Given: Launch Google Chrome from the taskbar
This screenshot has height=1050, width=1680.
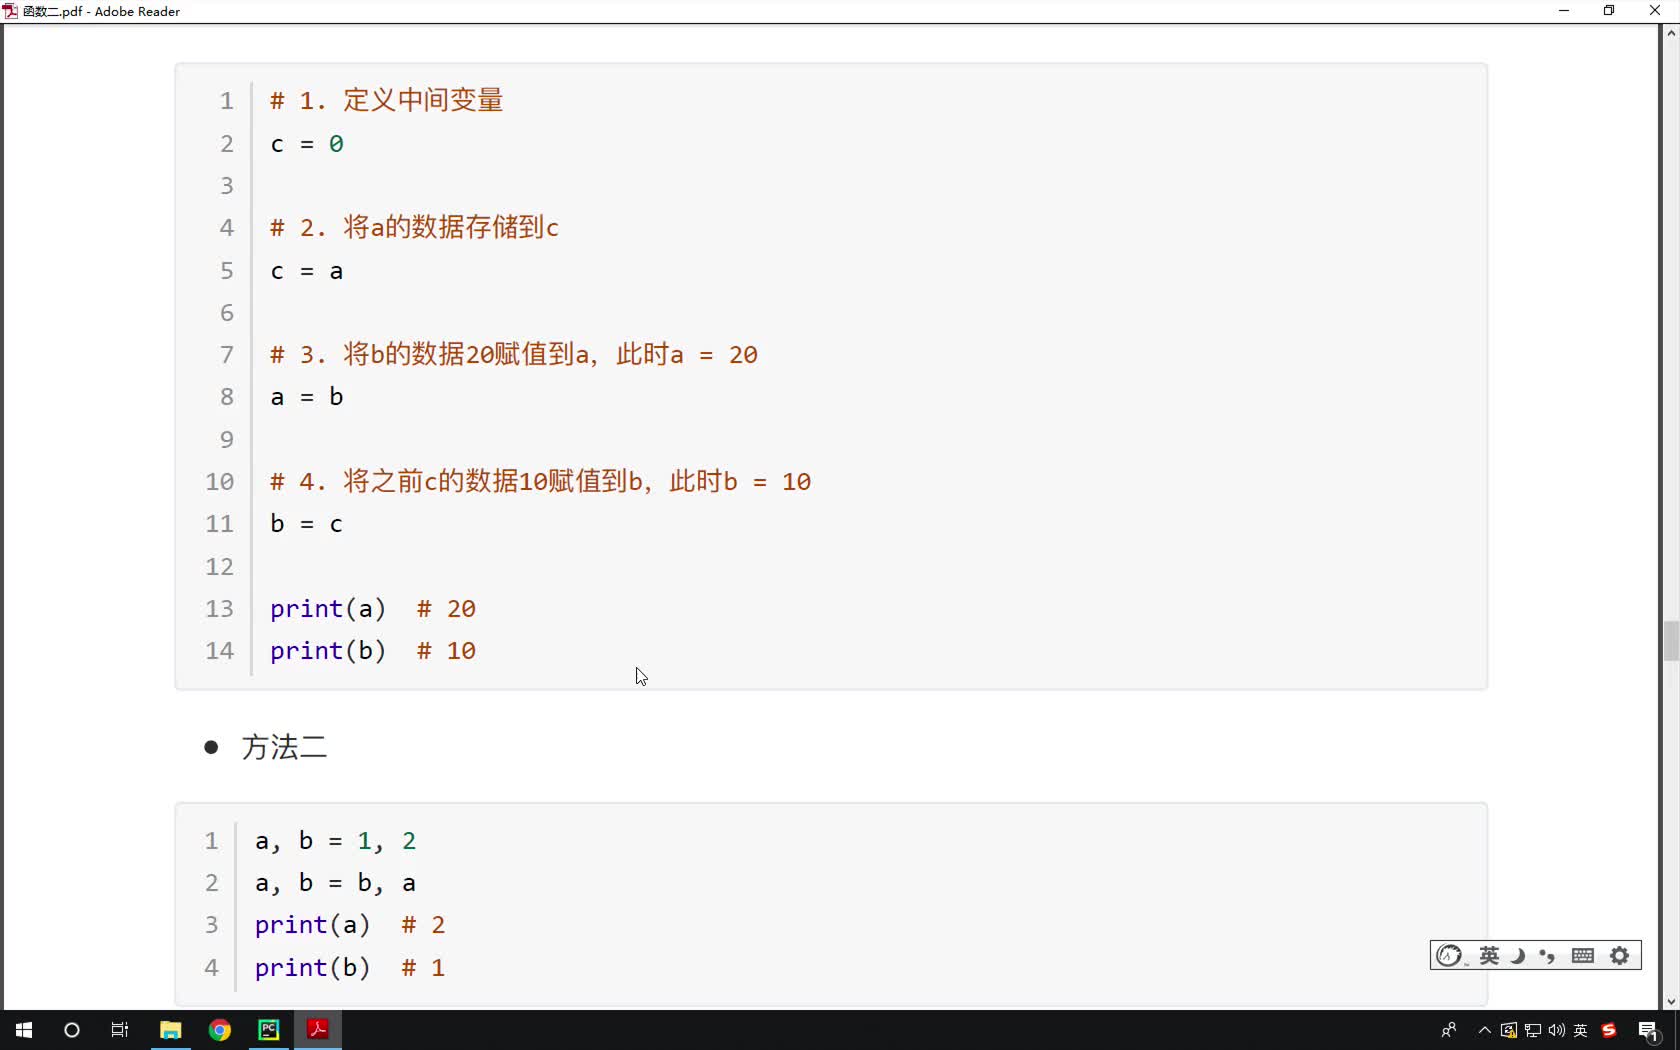Looking at the screenshot, I should click(x=220, y=1030).
